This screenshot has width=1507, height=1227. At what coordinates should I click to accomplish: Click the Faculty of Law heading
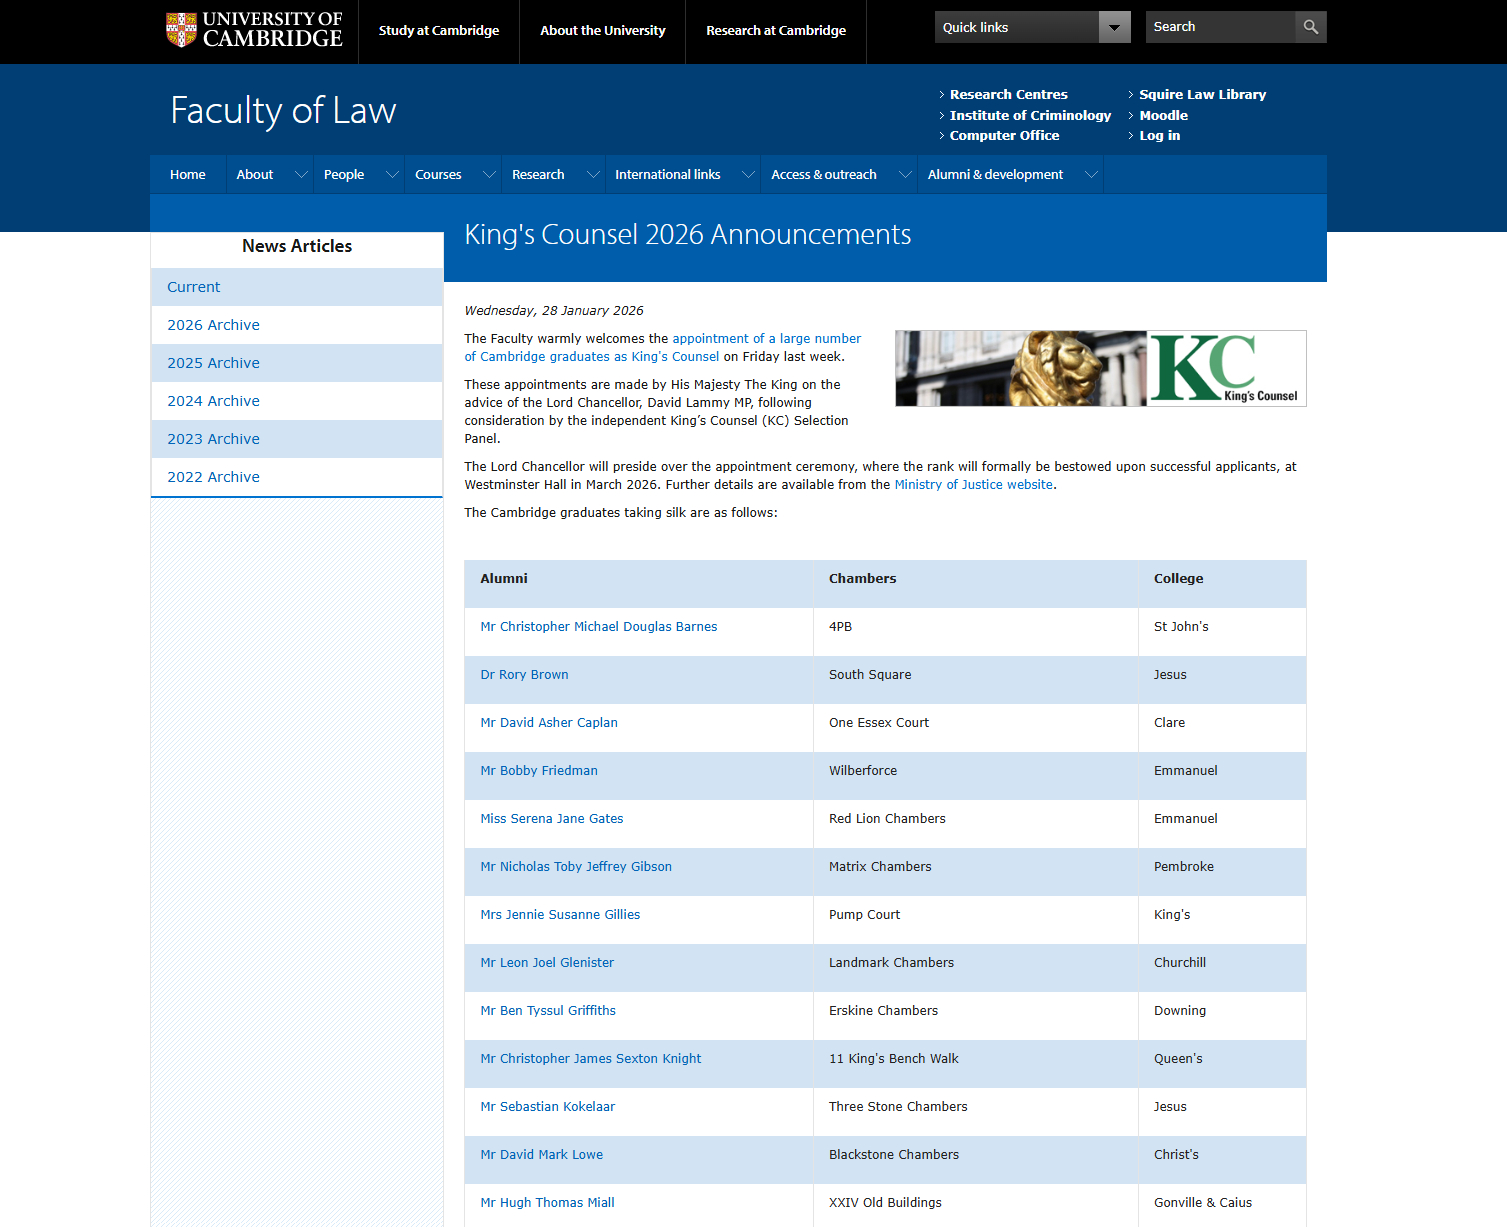pos(283,110)
